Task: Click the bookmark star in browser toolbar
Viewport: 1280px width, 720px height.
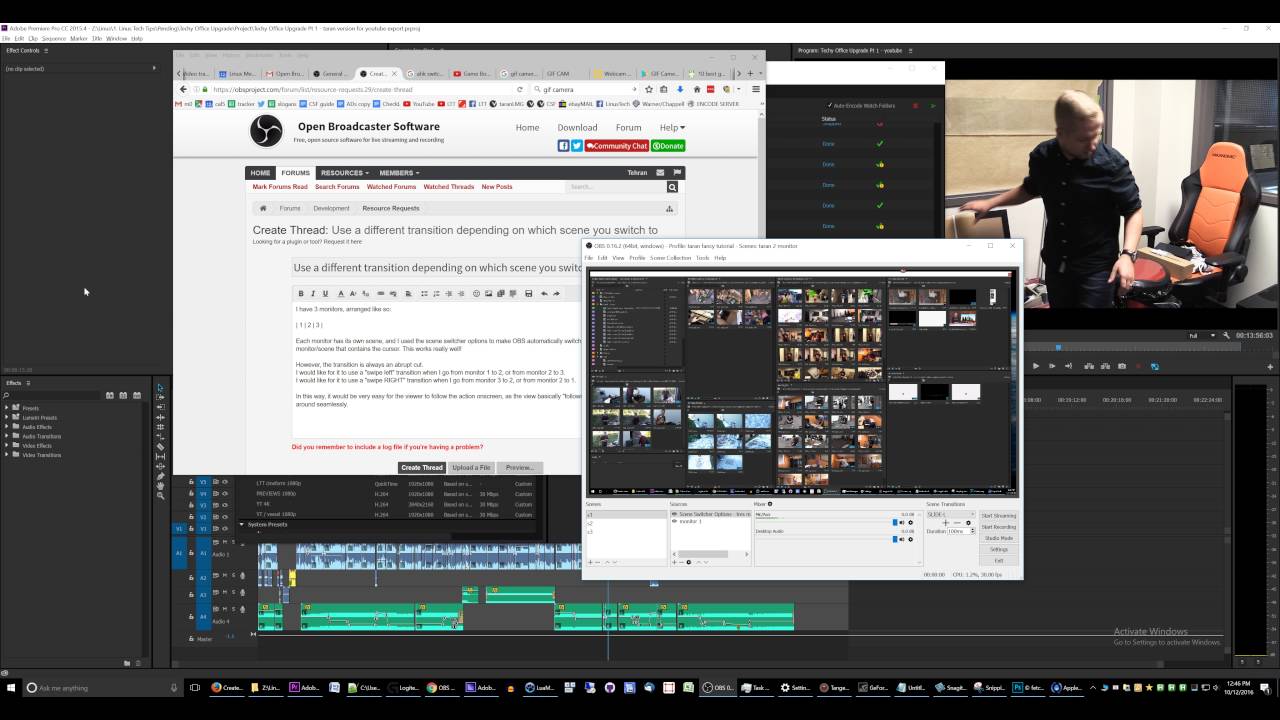Action: (649, 89)
